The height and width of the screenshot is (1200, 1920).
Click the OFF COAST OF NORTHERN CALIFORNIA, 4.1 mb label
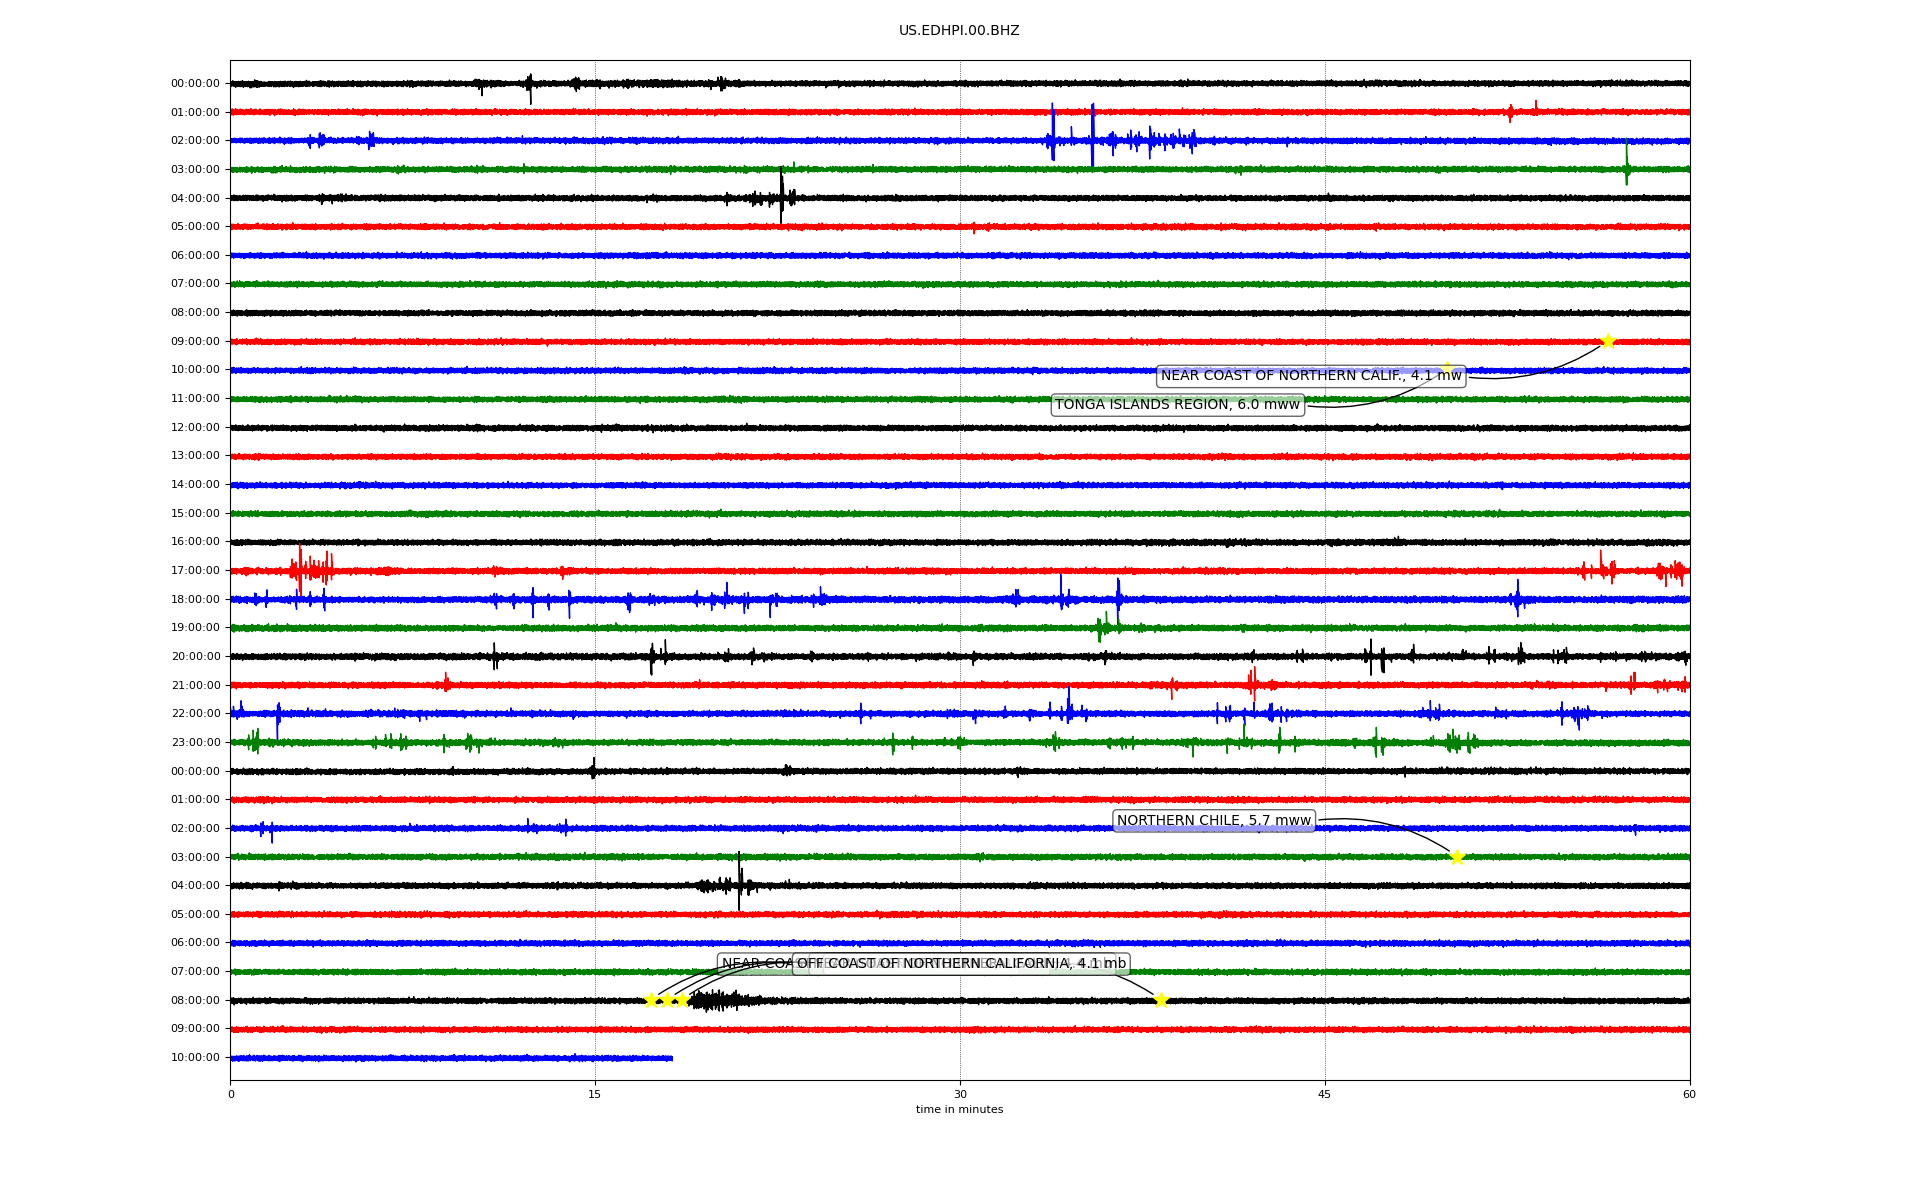click(x=961, y=964)
